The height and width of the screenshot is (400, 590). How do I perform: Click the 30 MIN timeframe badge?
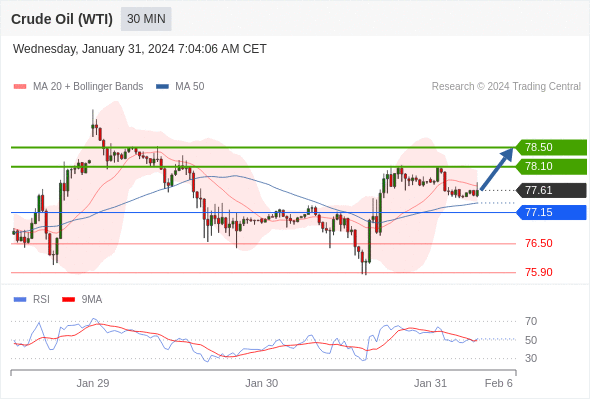tap(146, 19)
